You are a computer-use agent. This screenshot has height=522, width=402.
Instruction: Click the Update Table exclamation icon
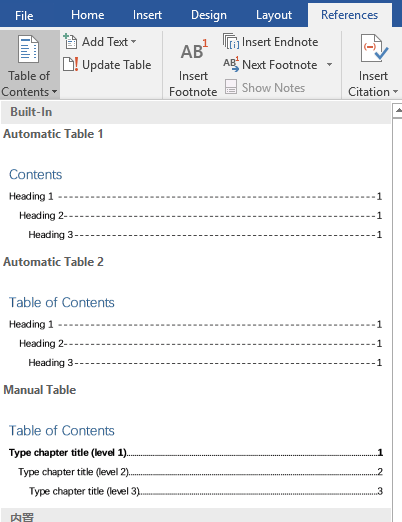[71, 64]
